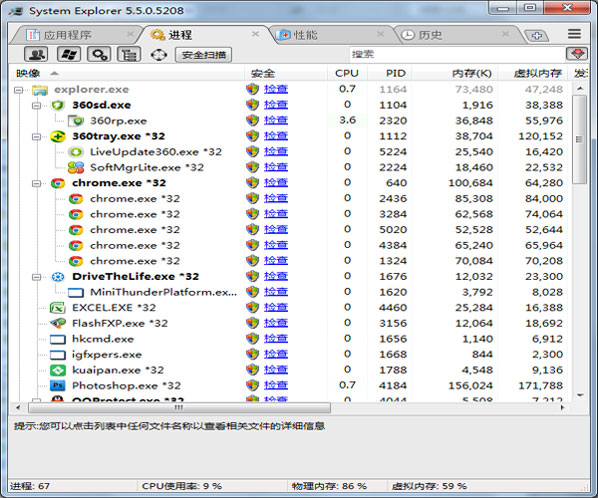The height and width of the screenshot is (498, 598).
Task: Click the hkcmd.exe window icon
Action: [58, 339]
